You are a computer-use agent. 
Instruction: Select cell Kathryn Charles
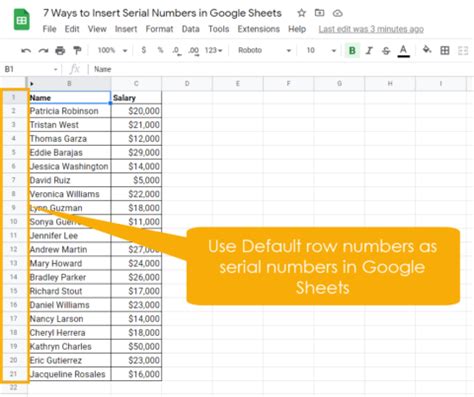coord(69,346)
